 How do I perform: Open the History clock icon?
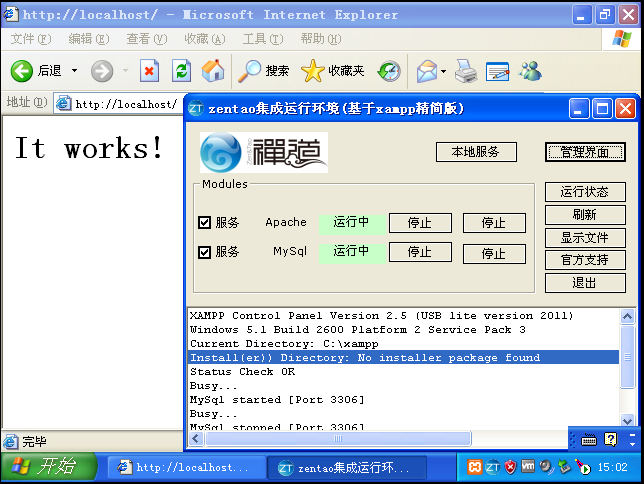[389, 71]
